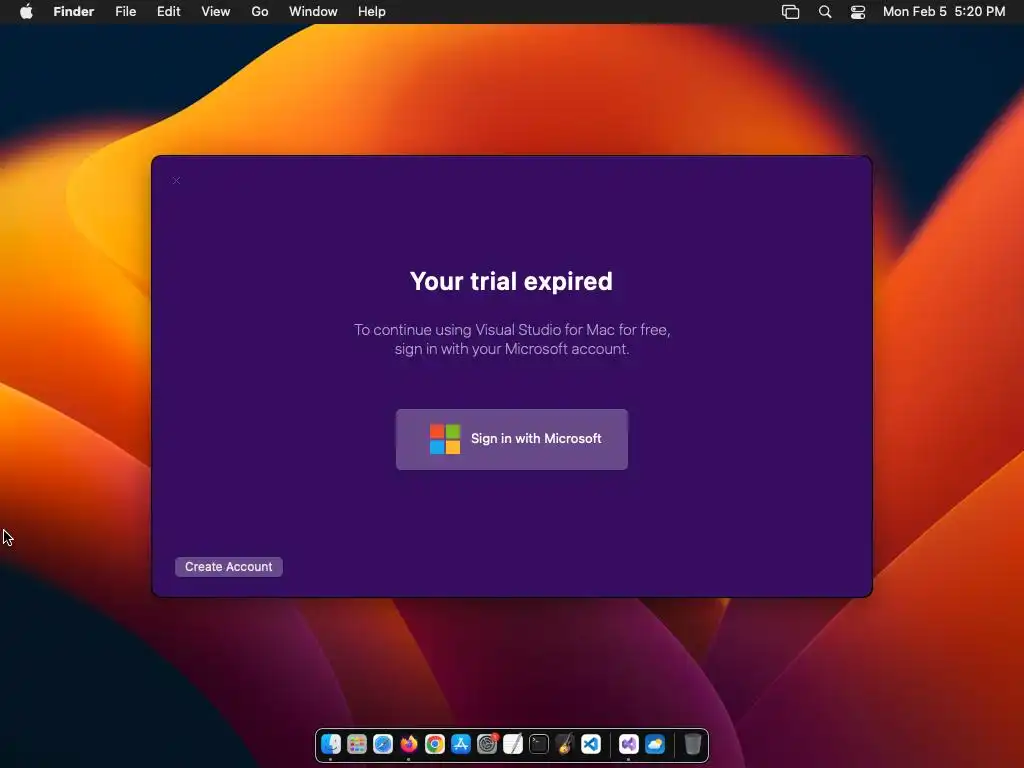Open the Edit menu
Image resolution: width=1024 pixels, height=768 pixels.
tap(168, 12)
